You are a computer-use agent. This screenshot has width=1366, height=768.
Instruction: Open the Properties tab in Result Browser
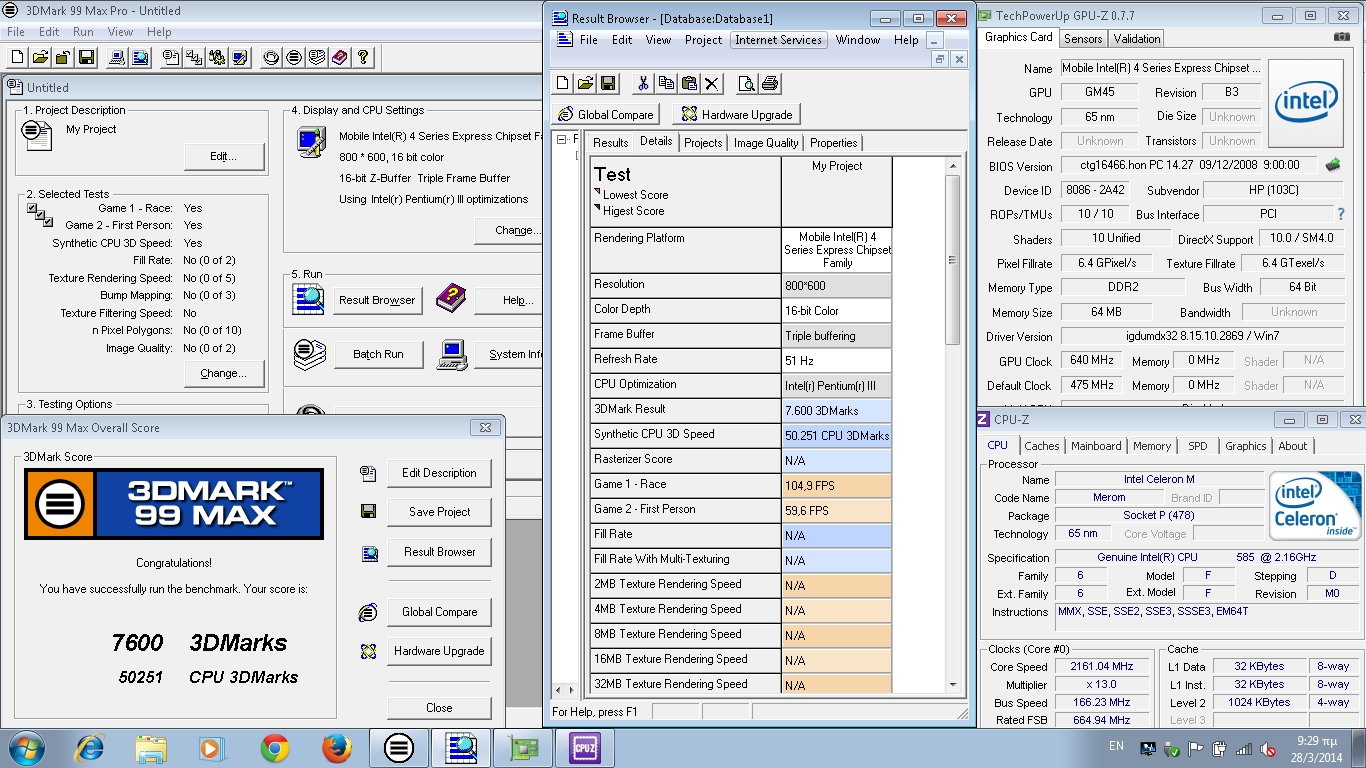pos(833,143)
